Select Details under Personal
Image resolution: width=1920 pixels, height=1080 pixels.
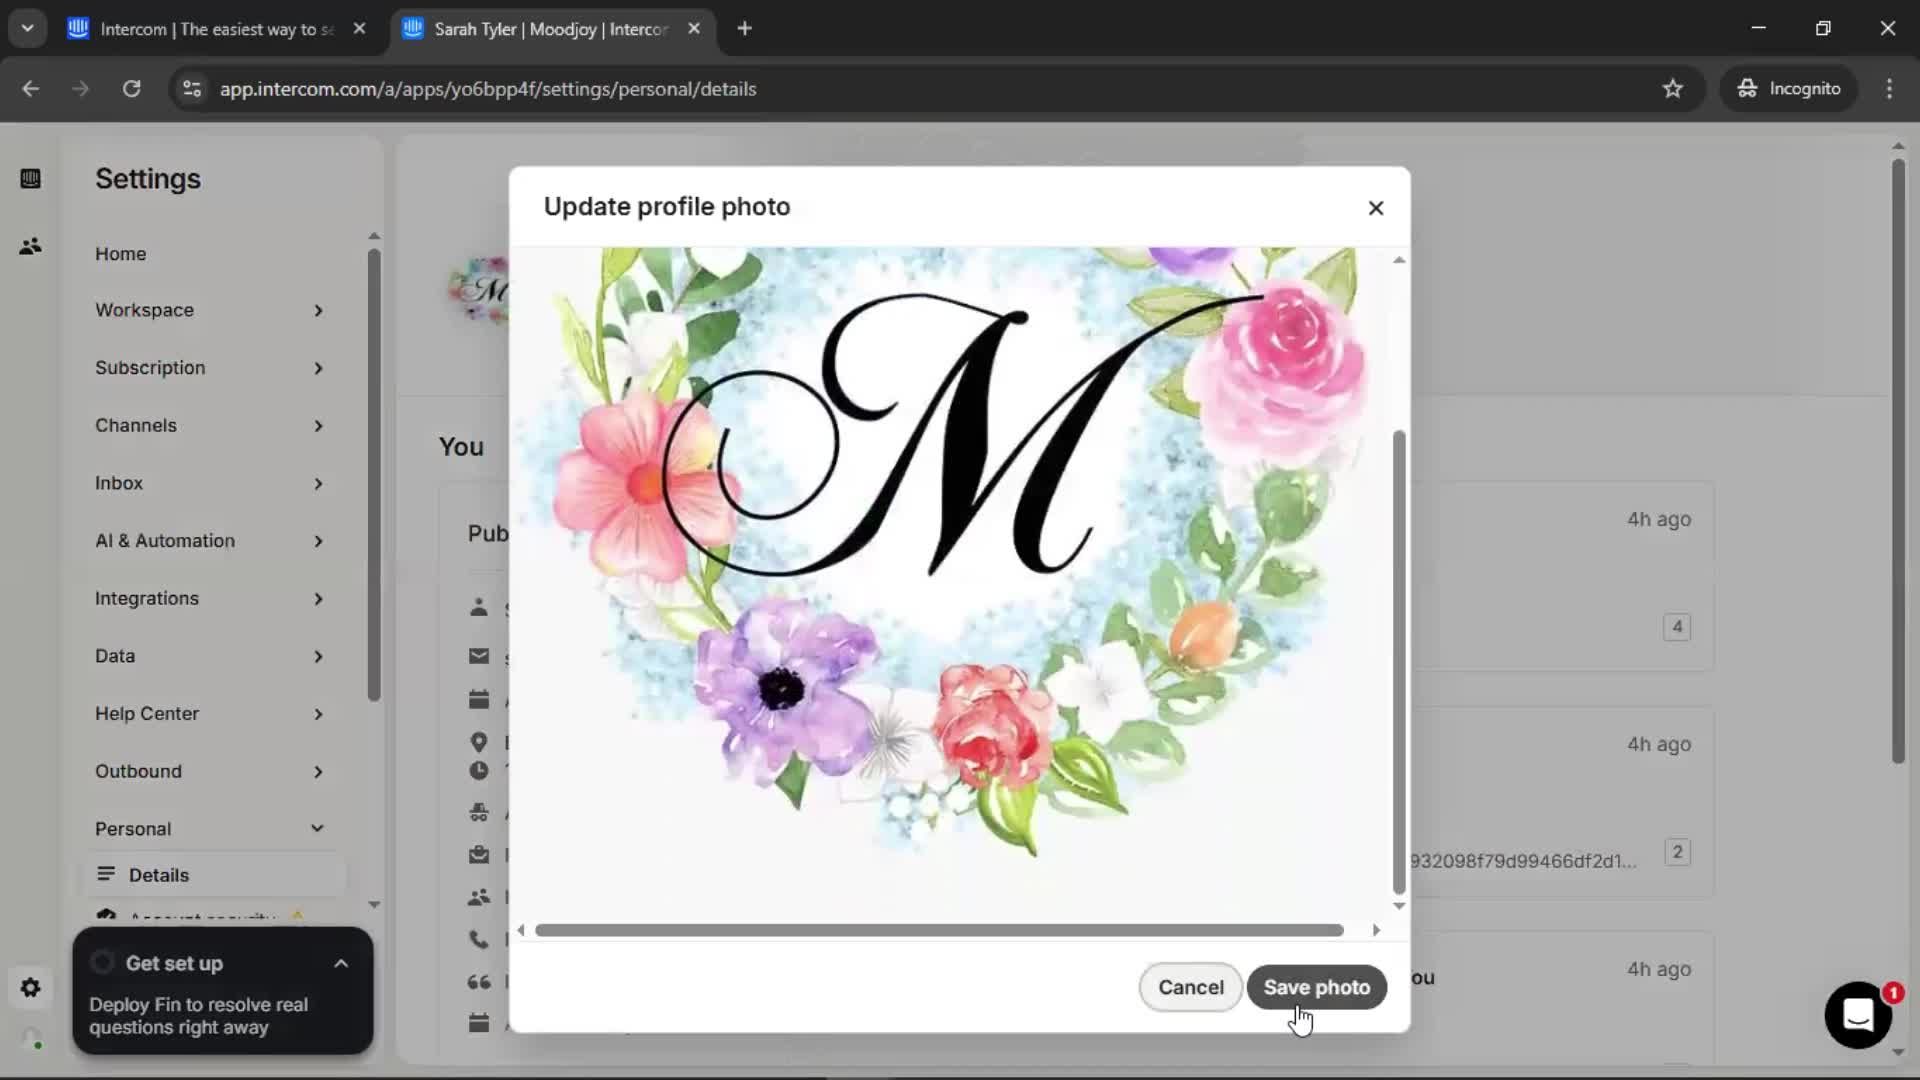coord(212,875)
